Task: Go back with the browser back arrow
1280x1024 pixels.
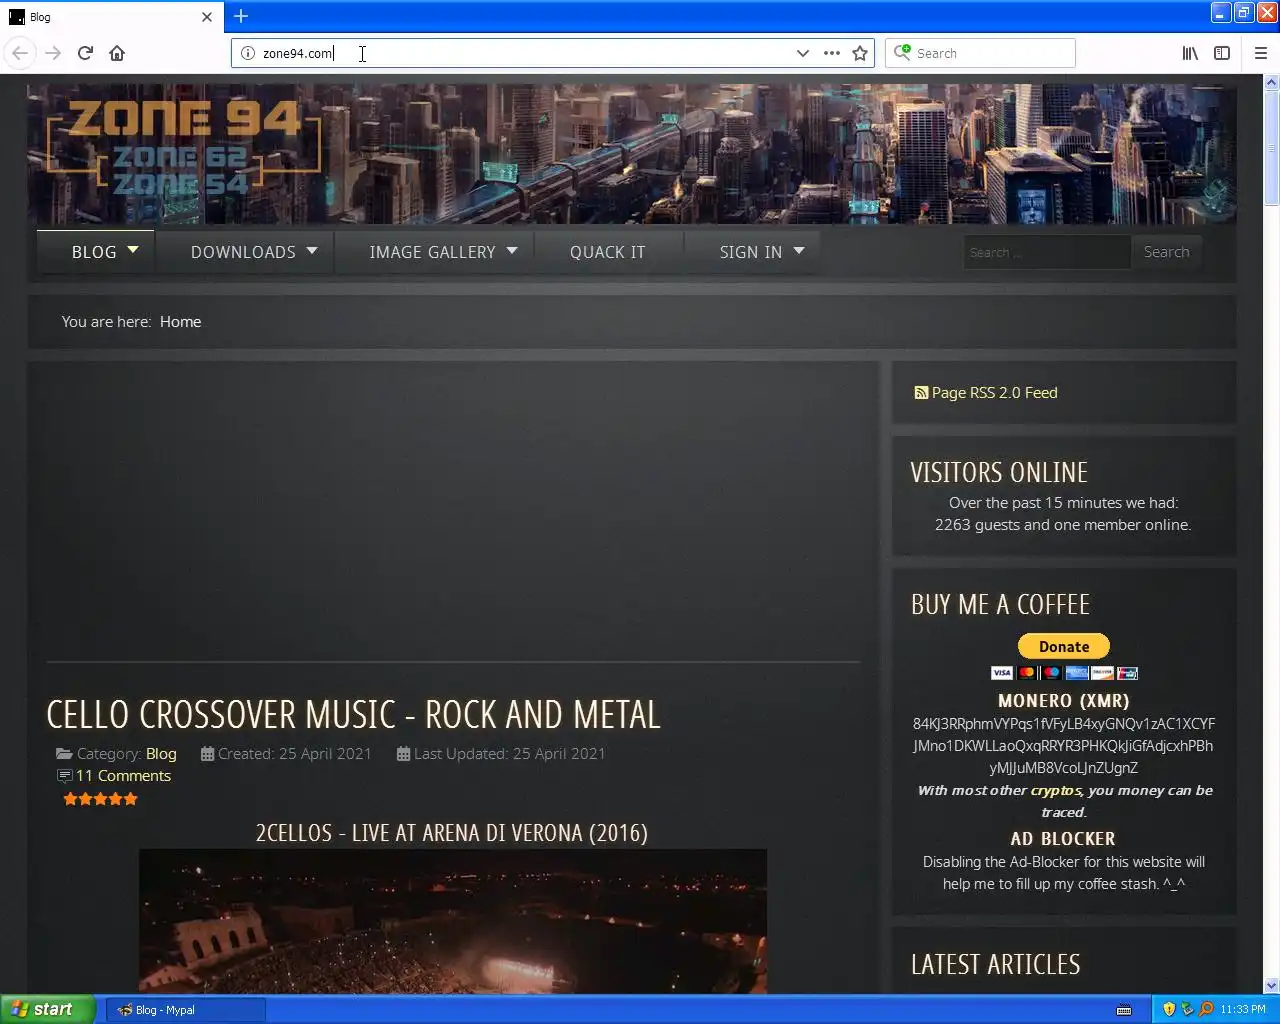Action: (20, 53)
